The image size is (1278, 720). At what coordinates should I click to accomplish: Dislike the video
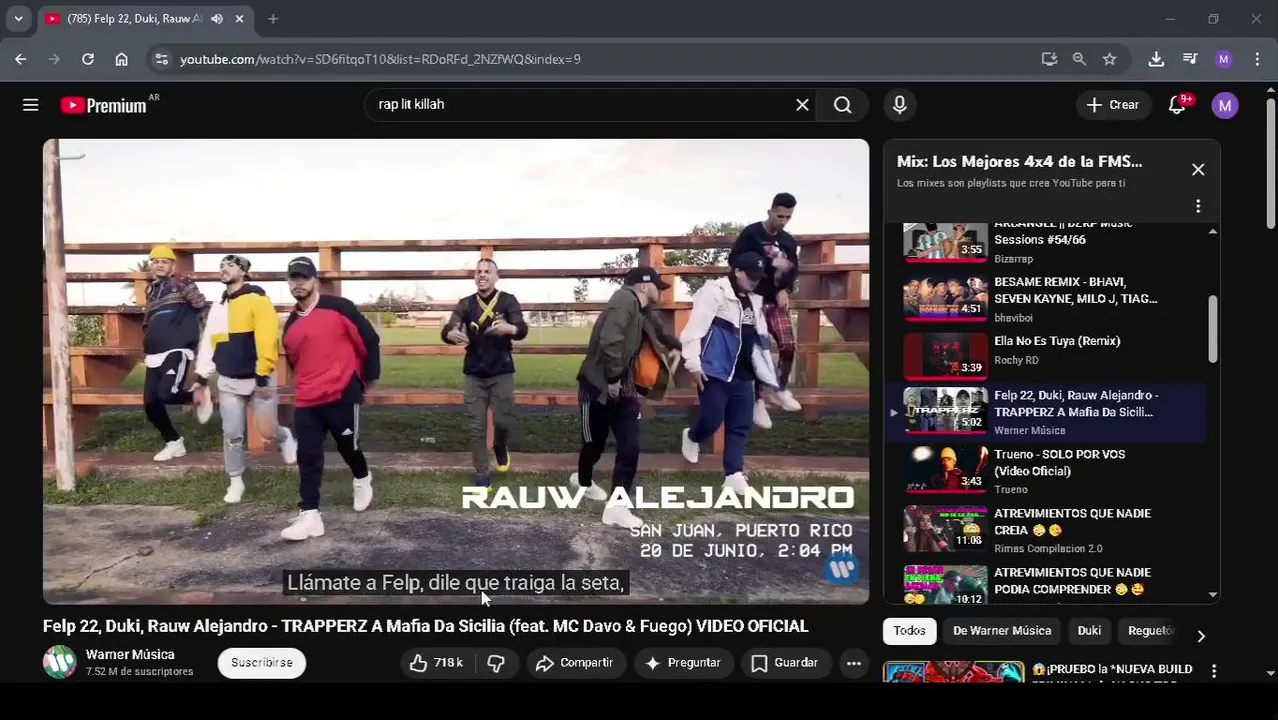coord(496,663)
